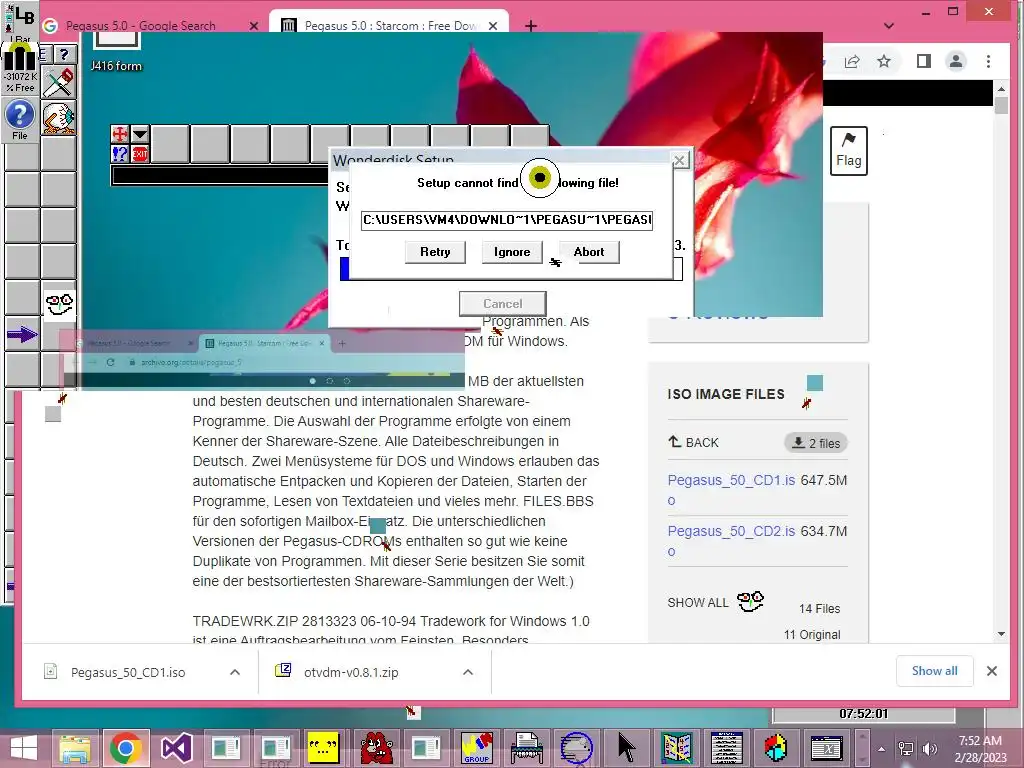Click the black cursor arrow taskbar icon
Viewport: 1024px width, 768px height.
(626, 748)
